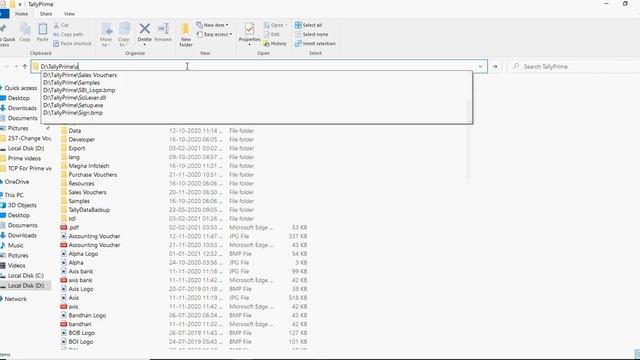Click the Go arrow beside address bar
The image size is (640, 360).
coord(495,67)
